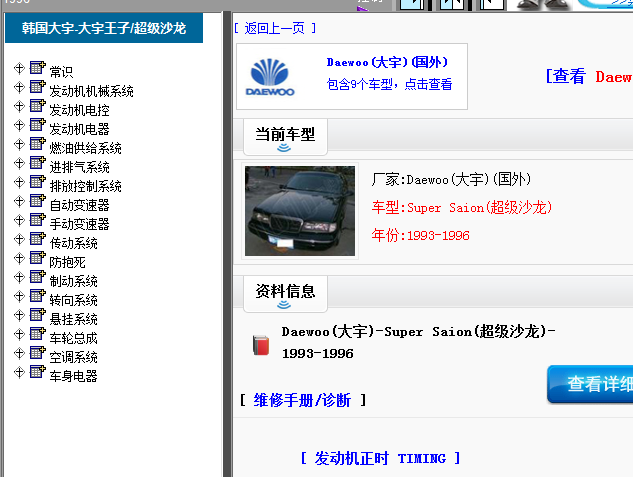Click the book icon beside 悬挂系统
The image size is (633, 477).
(38, 314)
